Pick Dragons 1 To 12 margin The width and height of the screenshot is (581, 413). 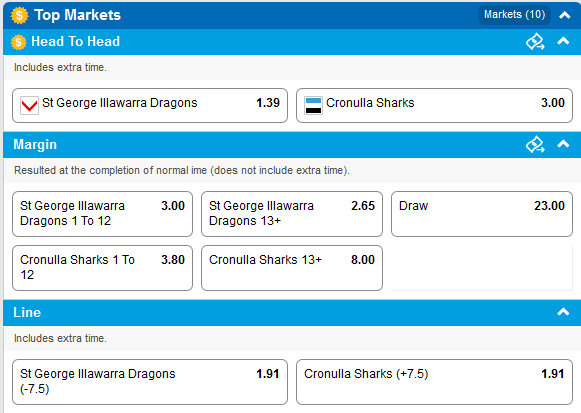[x=102, y=214]
